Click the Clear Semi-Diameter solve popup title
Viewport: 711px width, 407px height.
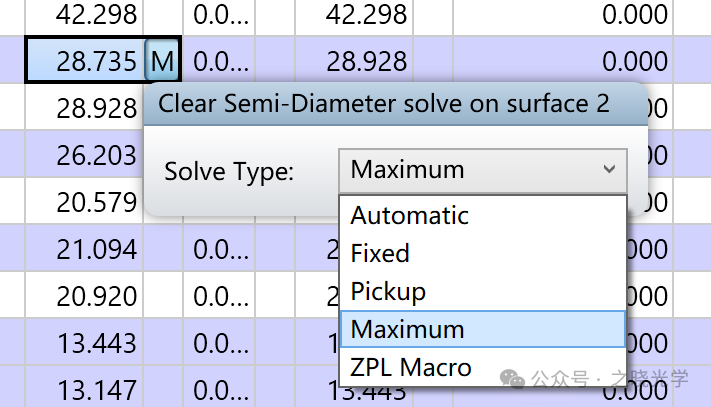click(x=384, y=104)
